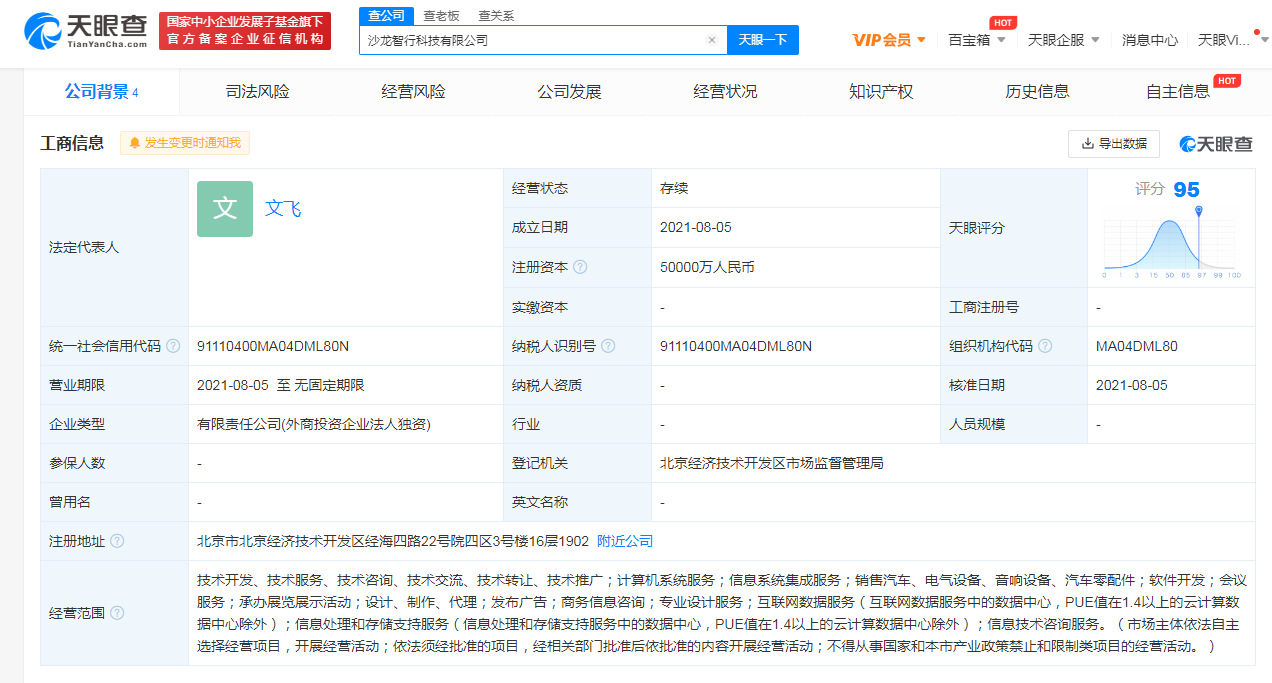
Task: Select the 知识产权 tab
Action: [880, 90]
